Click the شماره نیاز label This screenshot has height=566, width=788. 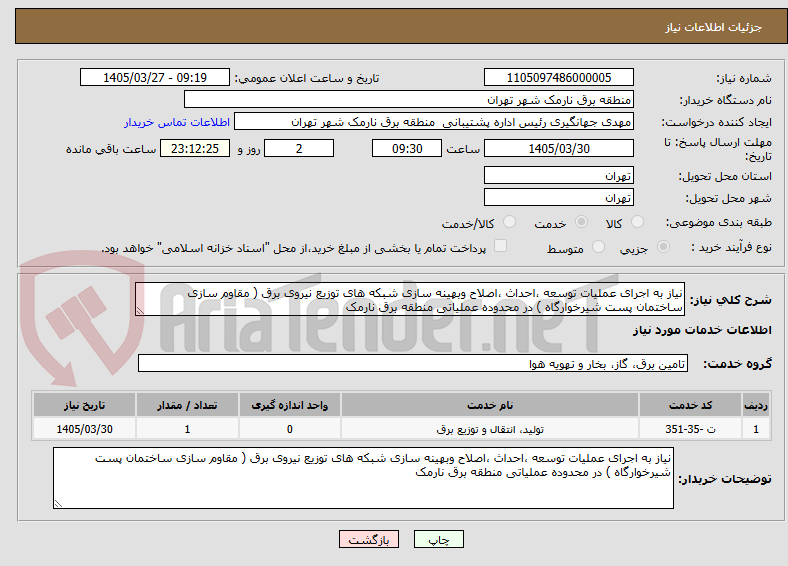[x=744, y=78]
